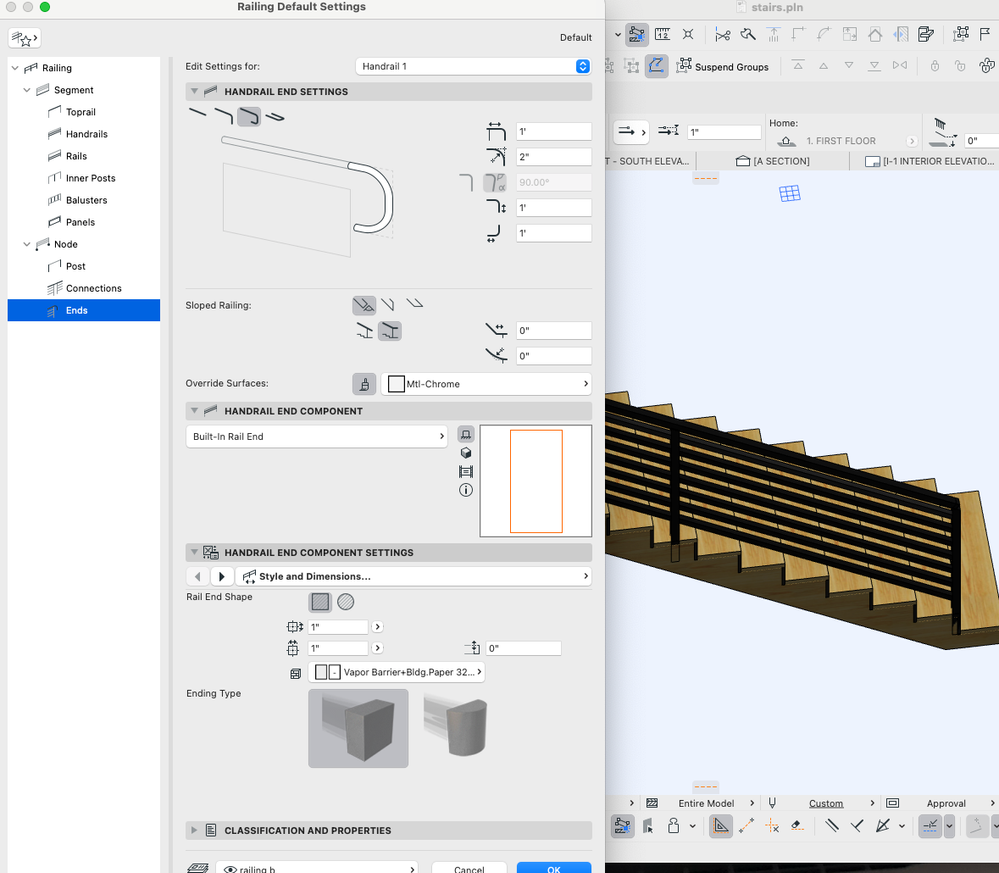The height and width of the screenshot is (873, 999).
Task: Click the Cancel button
Action: coord(469,868)
